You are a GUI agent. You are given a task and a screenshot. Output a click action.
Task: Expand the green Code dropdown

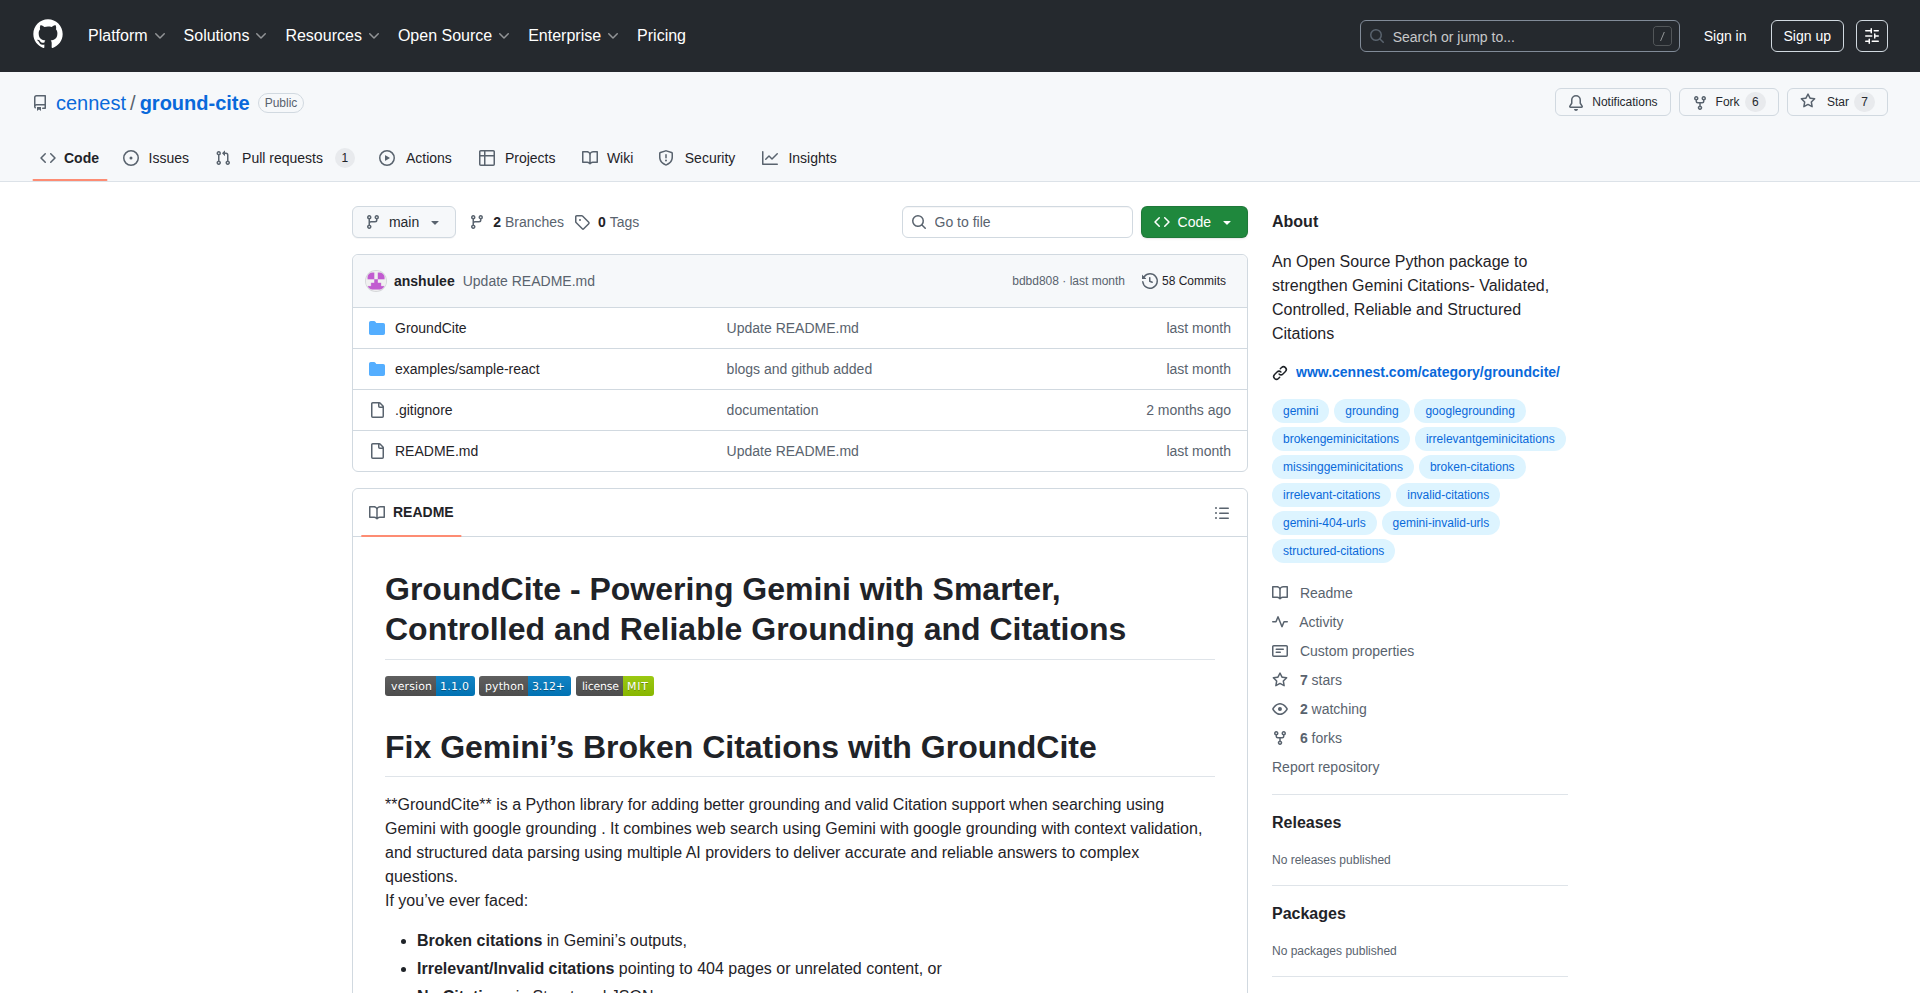click(x=1193, y=222)
